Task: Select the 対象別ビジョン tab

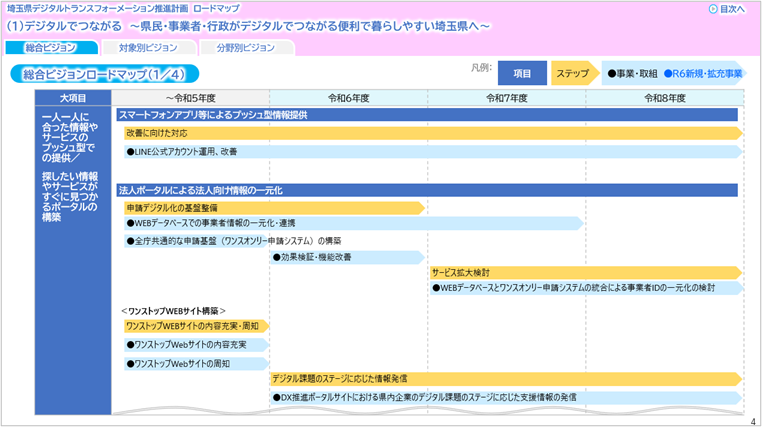Action: click(x=147, y=47)
